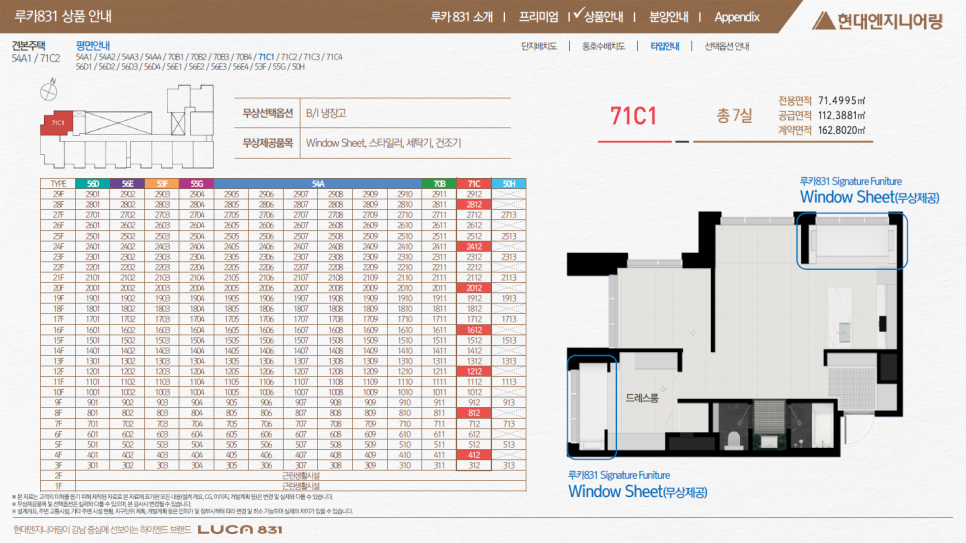Click the 평면안내 heading
The height and width of the screenshot is (543, 966).
pyautogui.click(x=92, y=46)
